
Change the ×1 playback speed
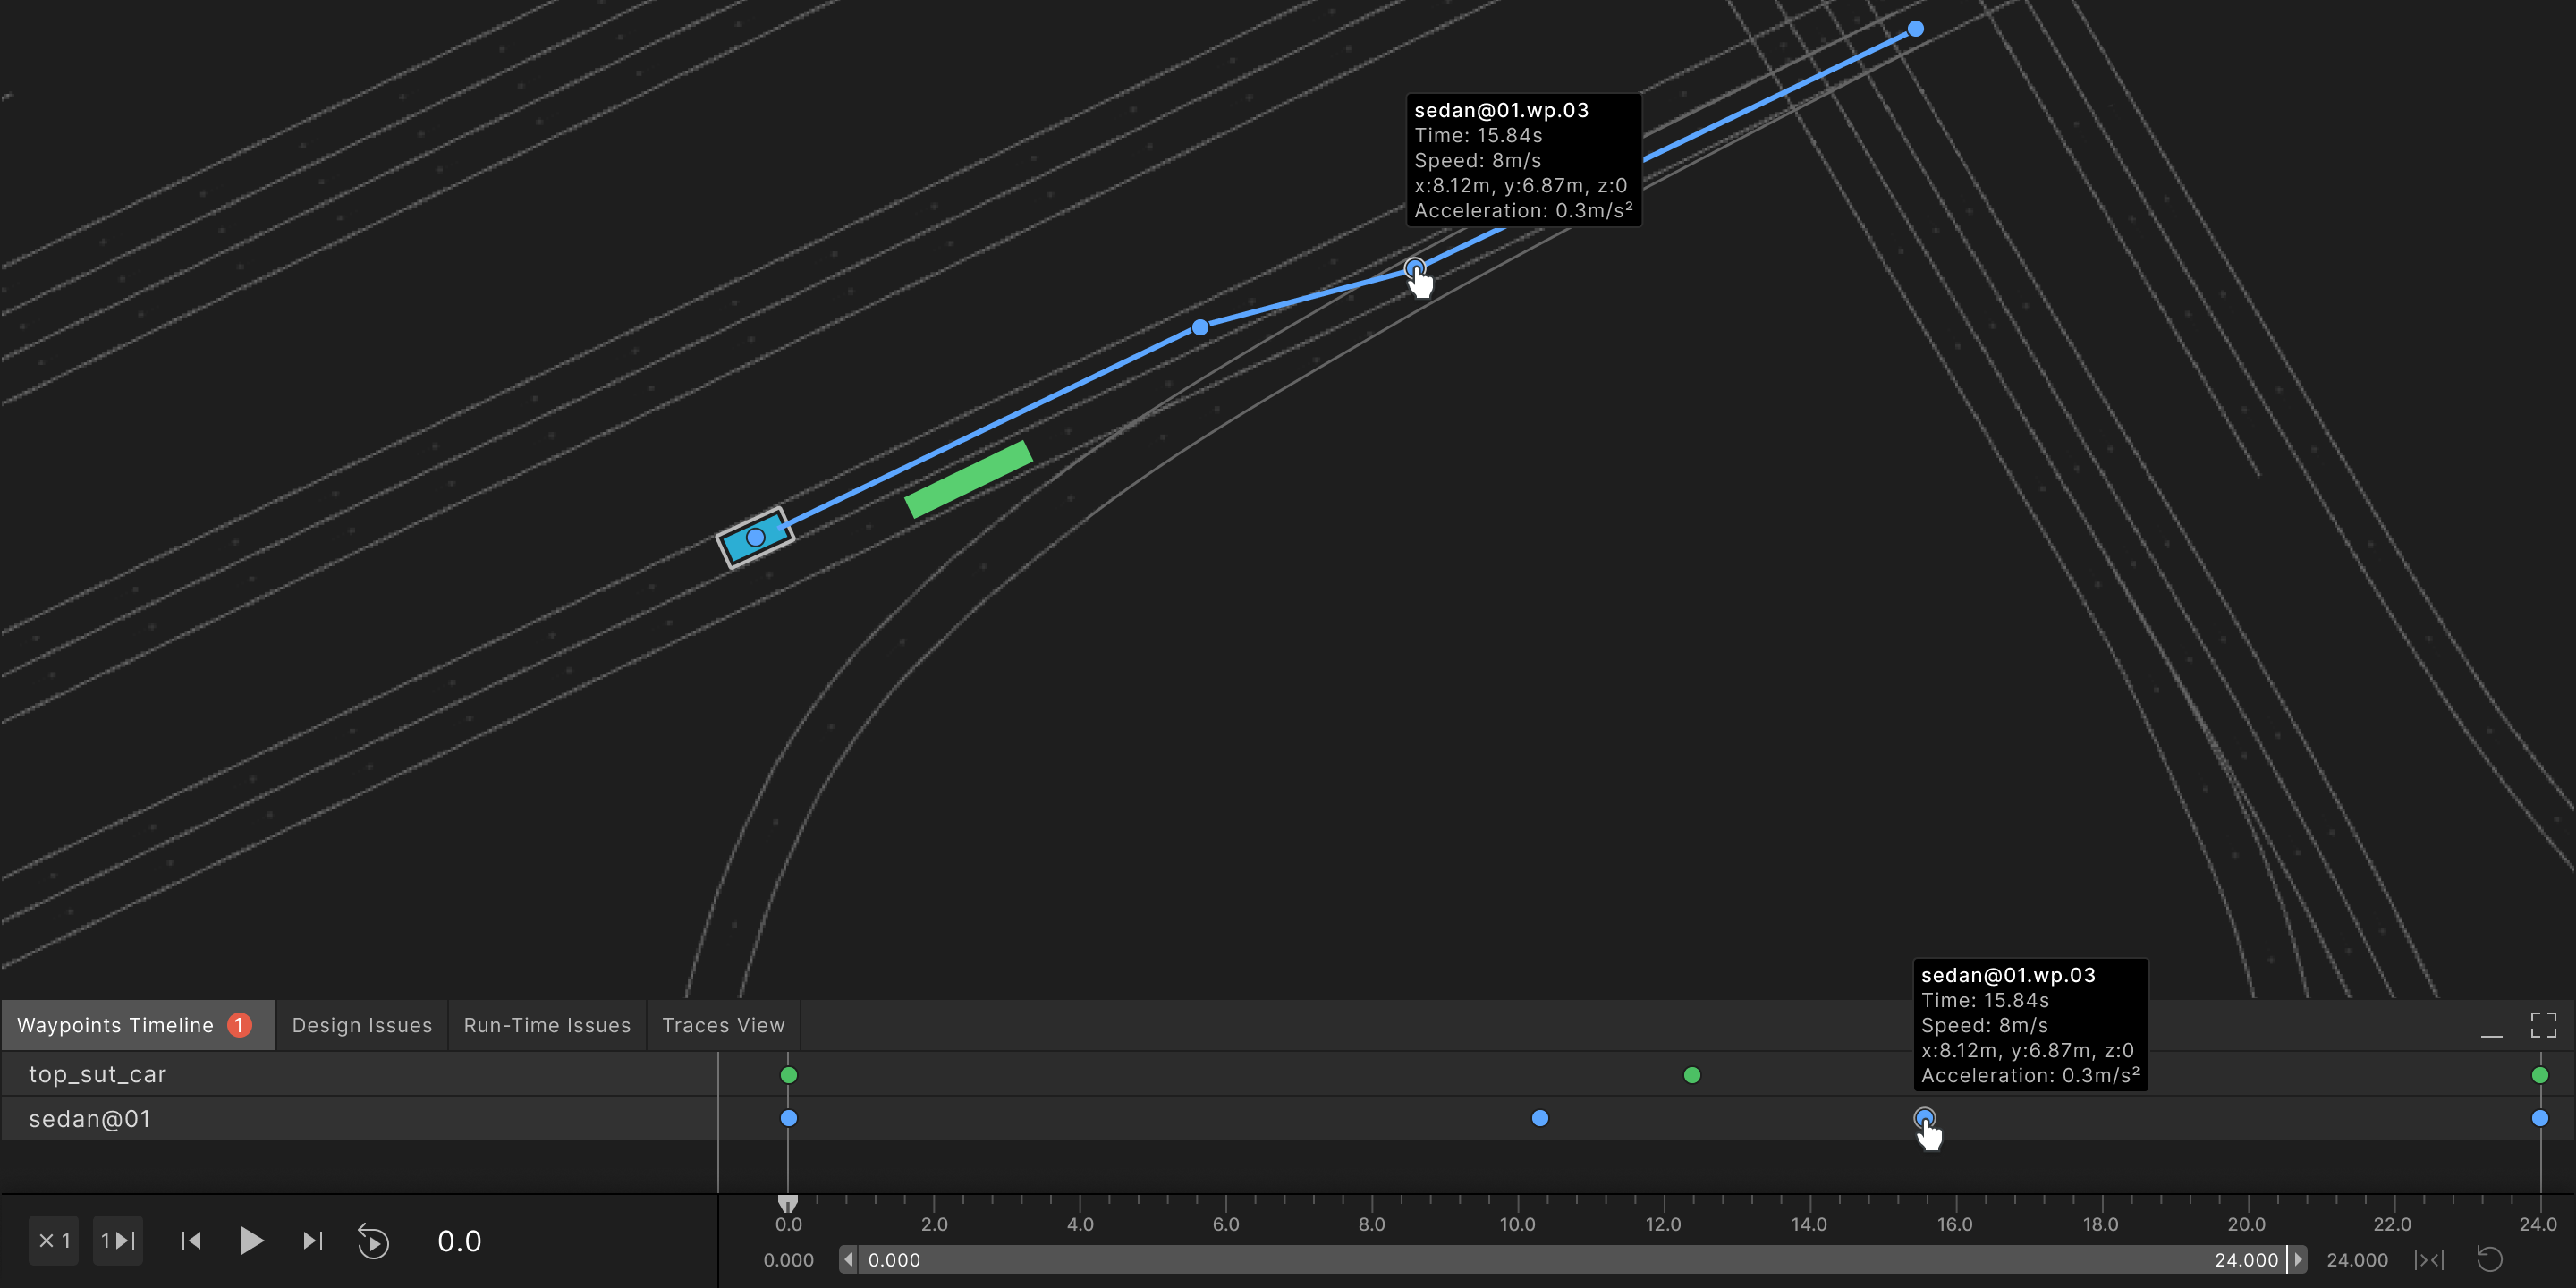pos(54,1241)
